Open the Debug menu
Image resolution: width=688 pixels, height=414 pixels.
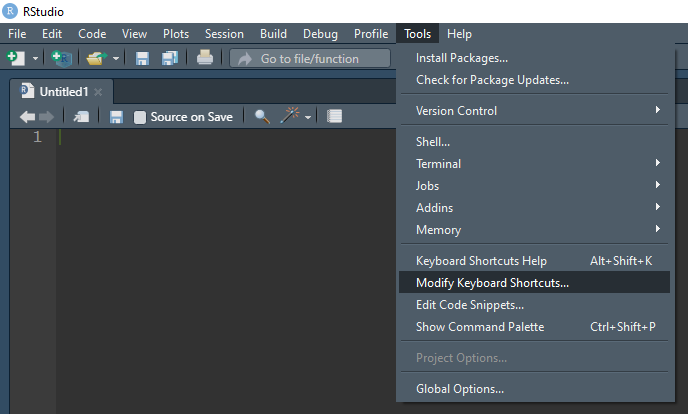(320, 34)
